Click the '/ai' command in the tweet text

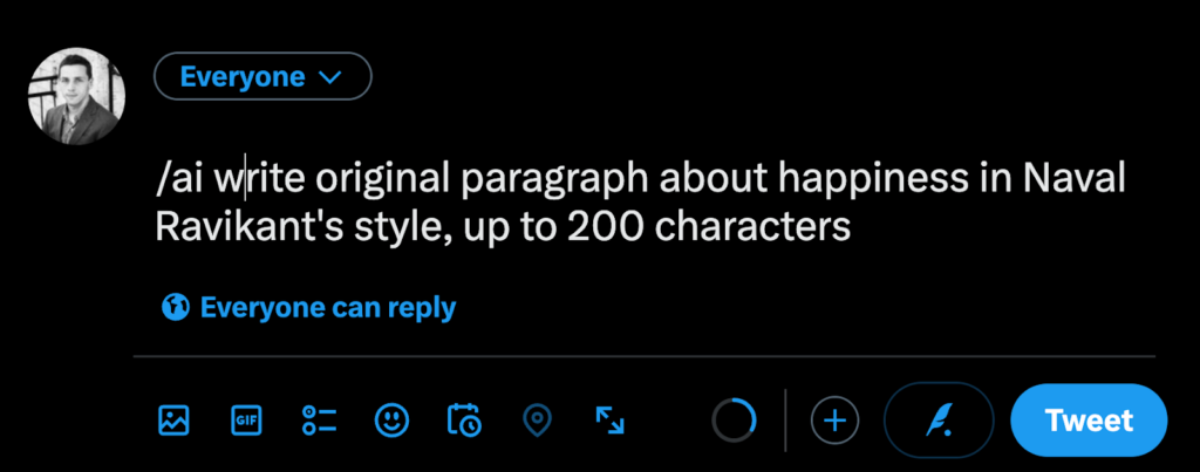[180, 179]
